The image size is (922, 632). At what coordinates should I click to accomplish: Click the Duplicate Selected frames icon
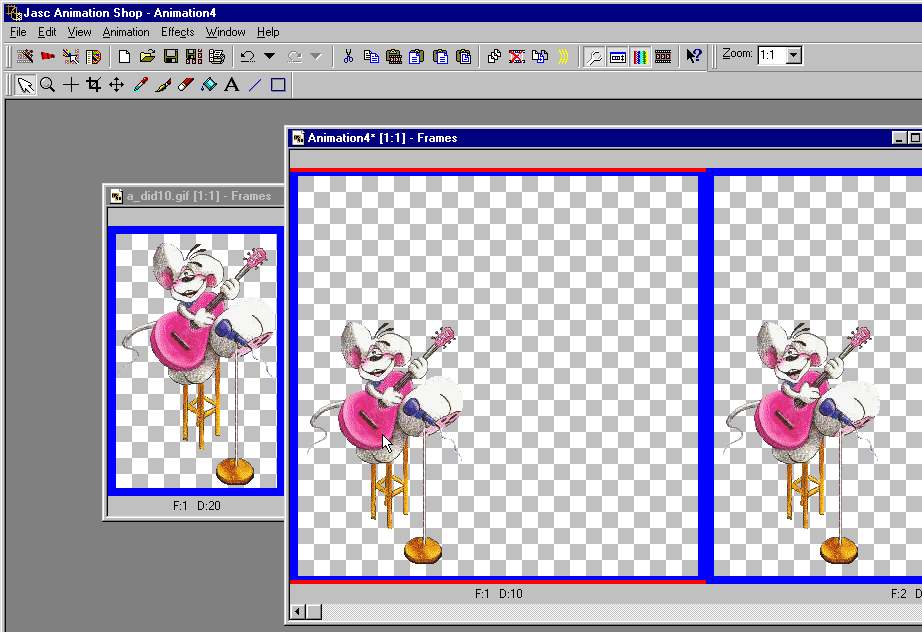click(494, 56)
